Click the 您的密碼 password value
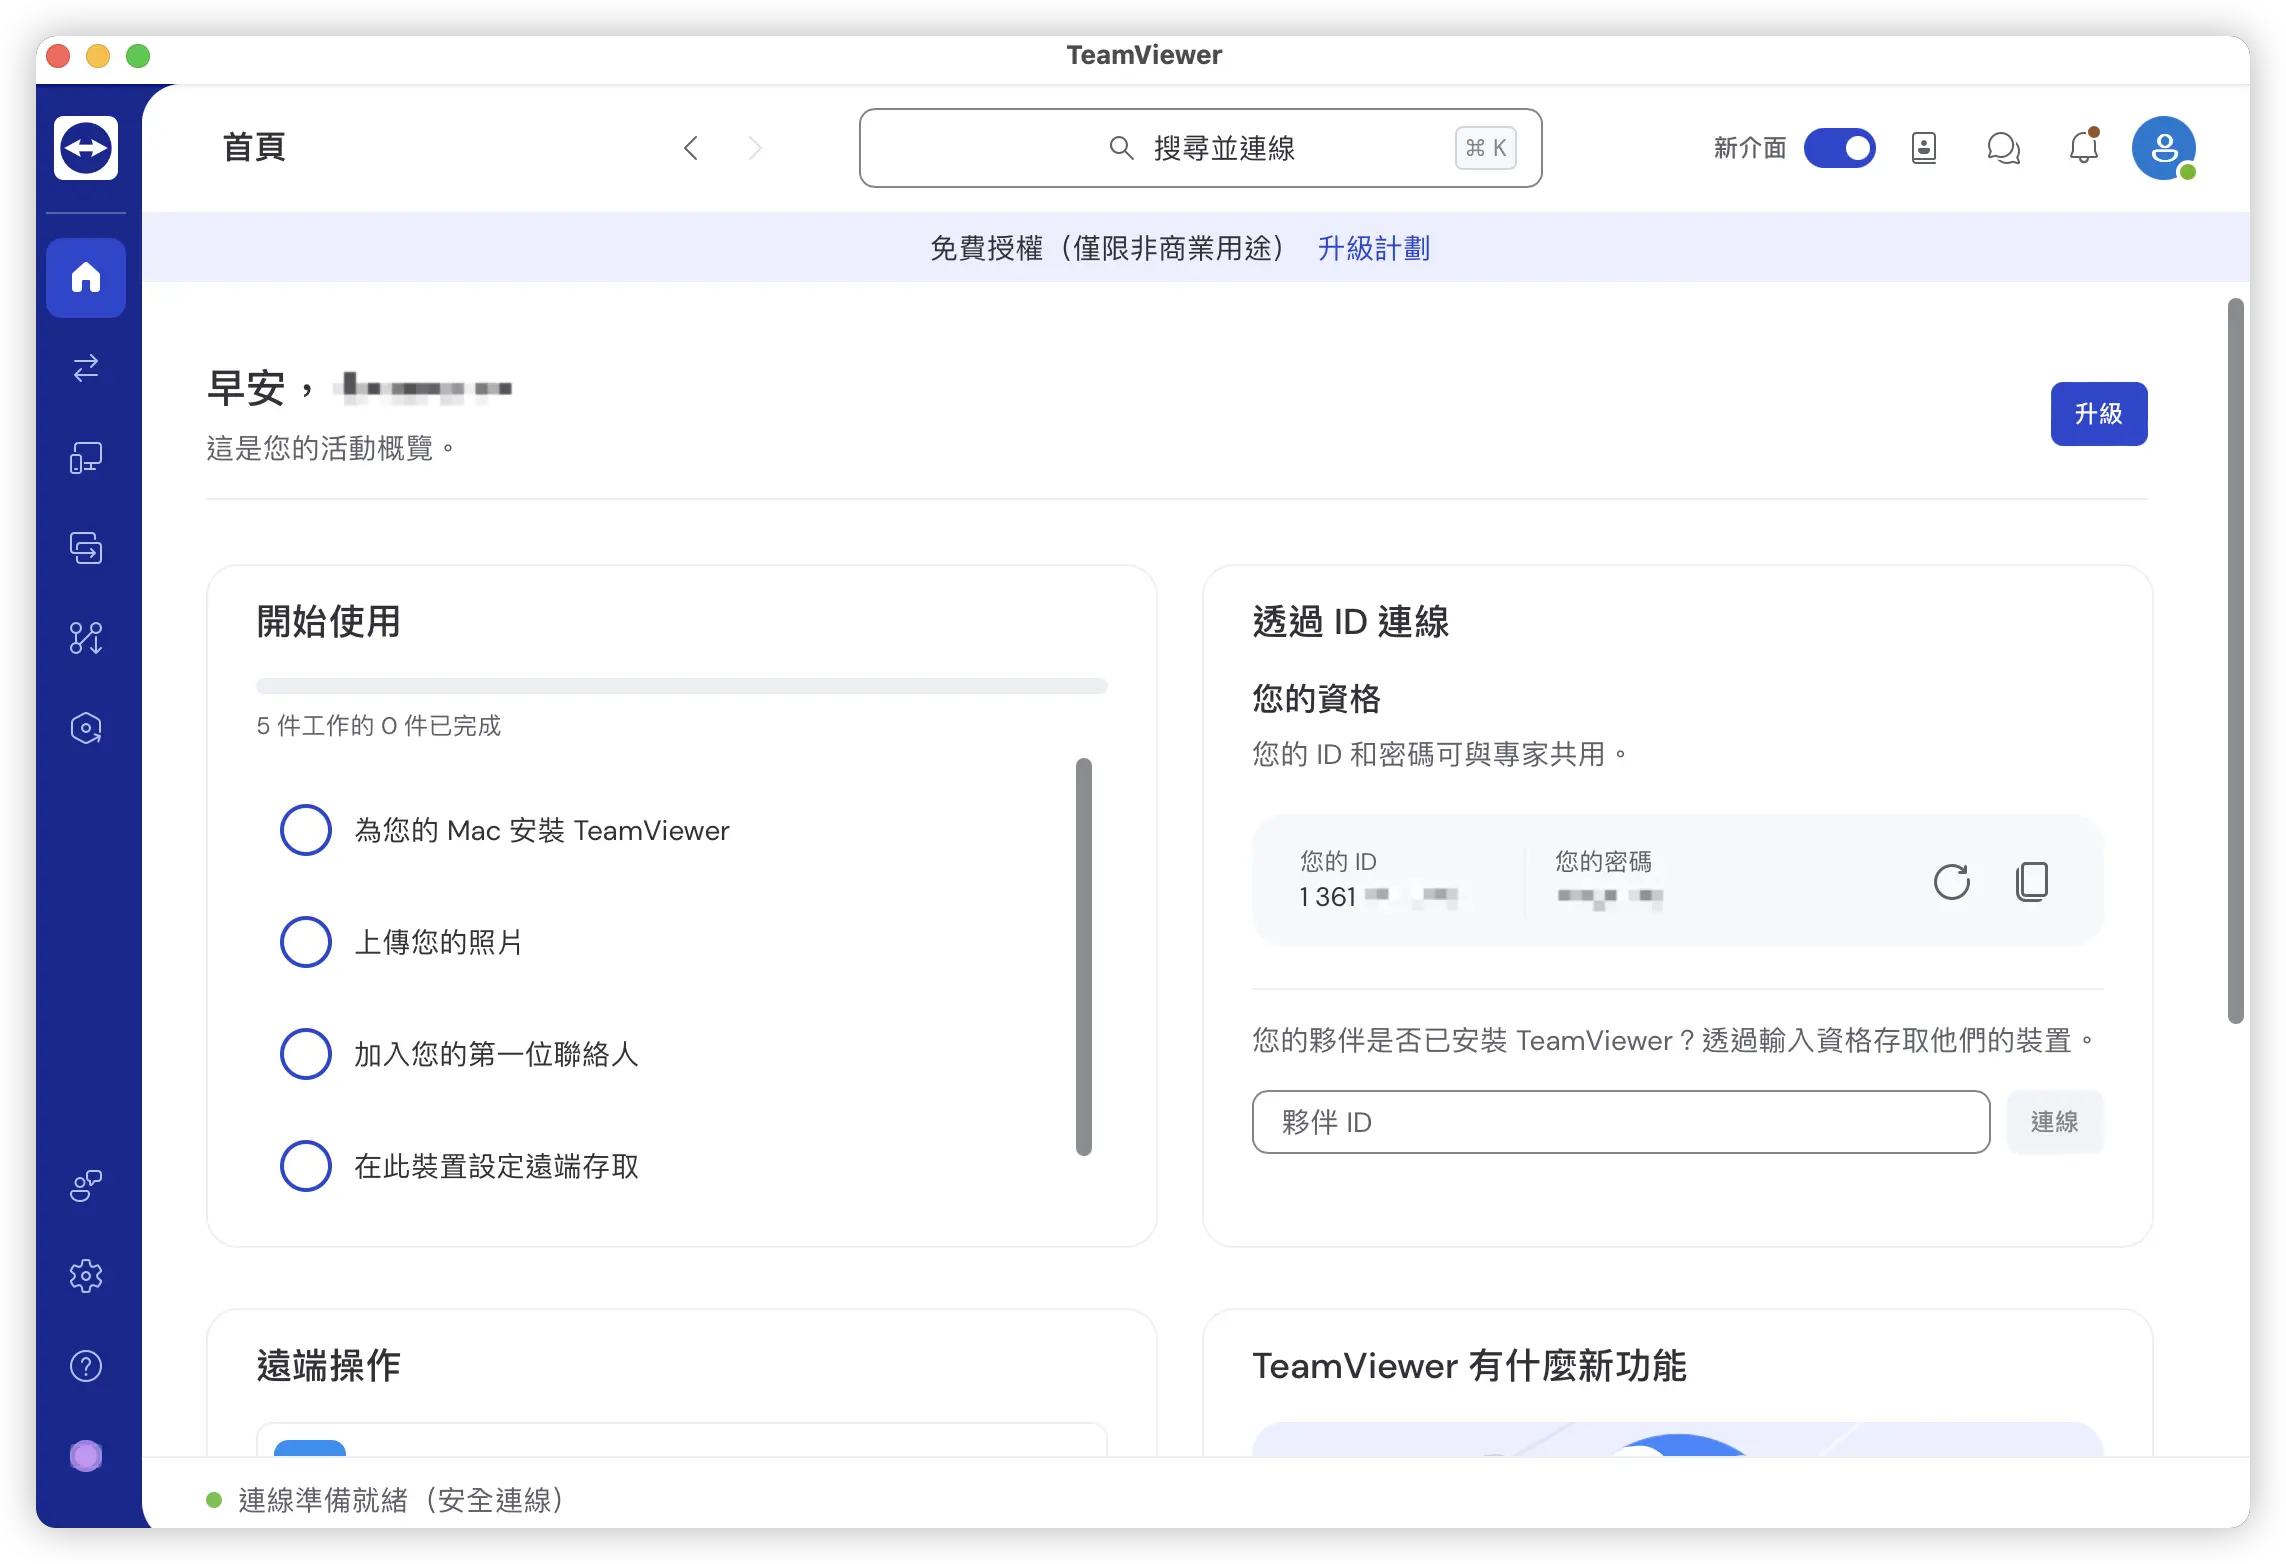The height and width of the screenshot is (1564, 2286). point(1610,897)
